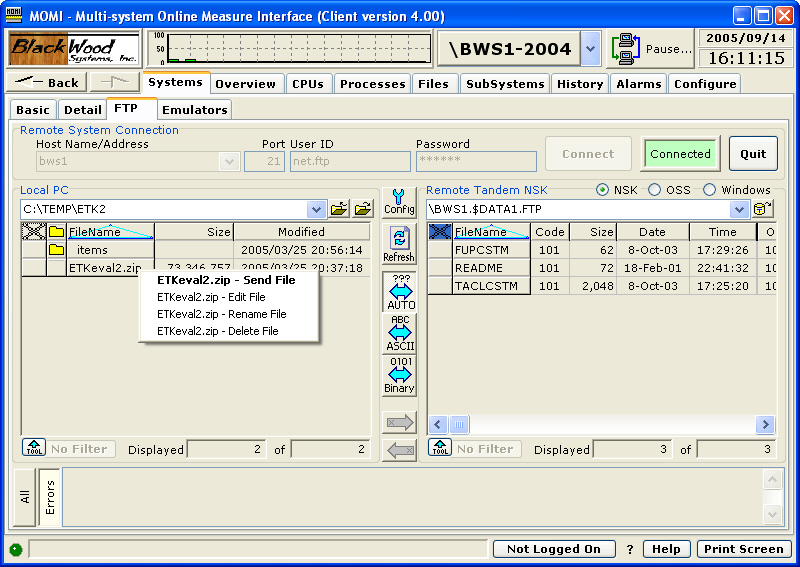The image size is (800, 567).
Task: Receive file from remote with left arrow
Action: pyautogui.click(x=399, y=450)
